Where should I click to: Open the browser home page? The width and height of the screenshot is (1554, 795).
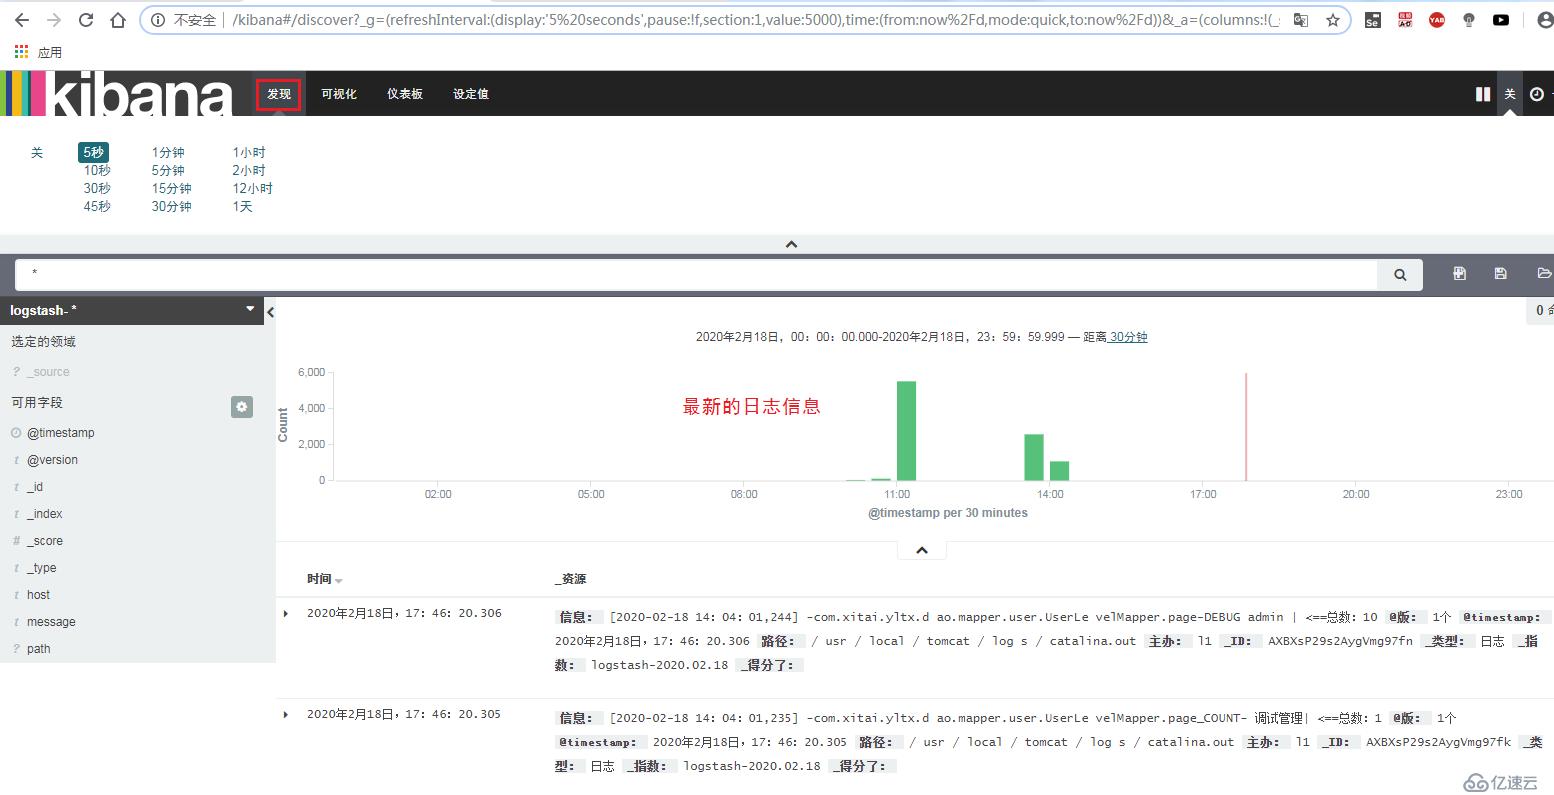pos(118,20)
